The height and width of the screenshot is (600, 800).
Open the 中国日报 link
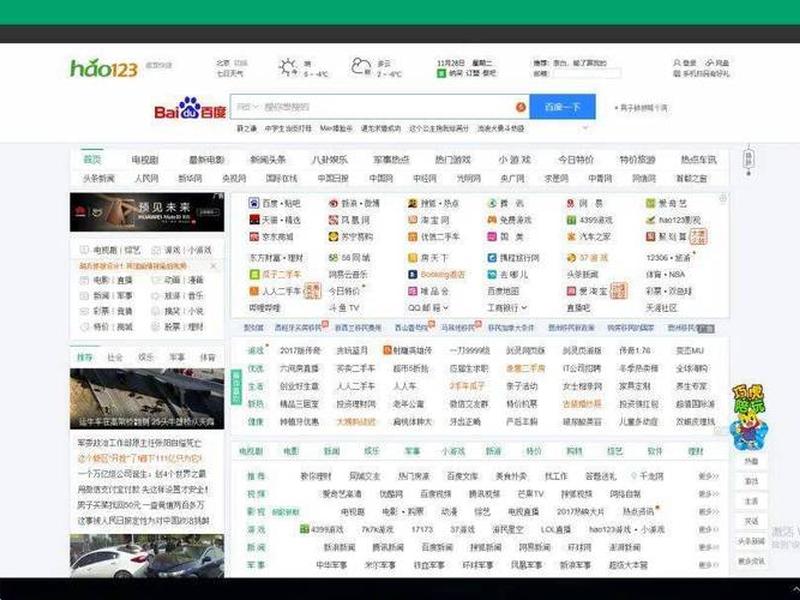(x=333, y=178)
